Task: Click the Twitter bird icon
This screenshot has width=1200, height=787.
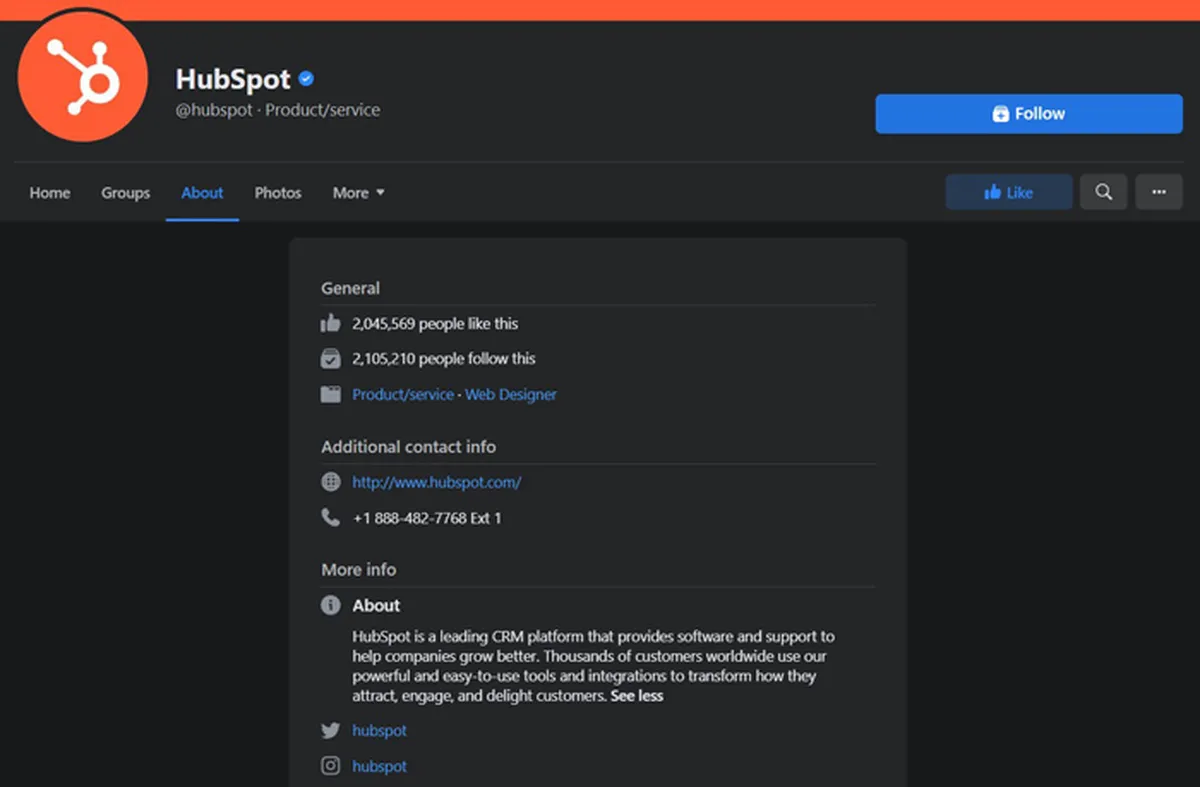Action: 331,731
